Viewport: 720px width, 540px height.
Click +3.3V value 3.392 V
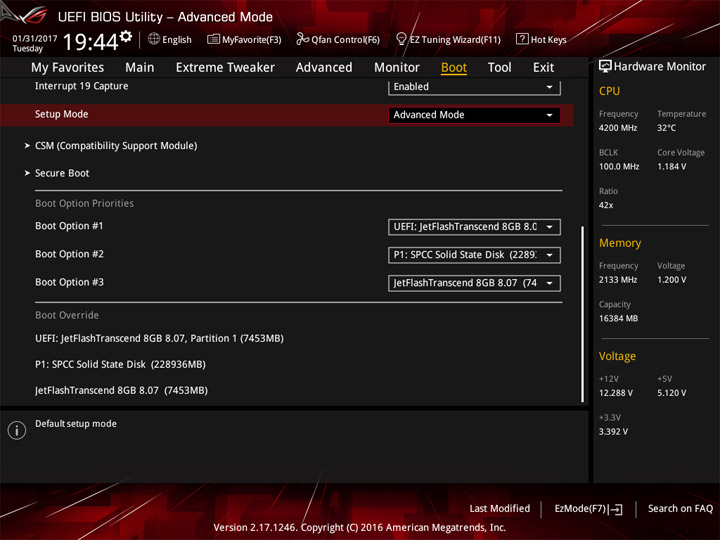tap(613, 432)
